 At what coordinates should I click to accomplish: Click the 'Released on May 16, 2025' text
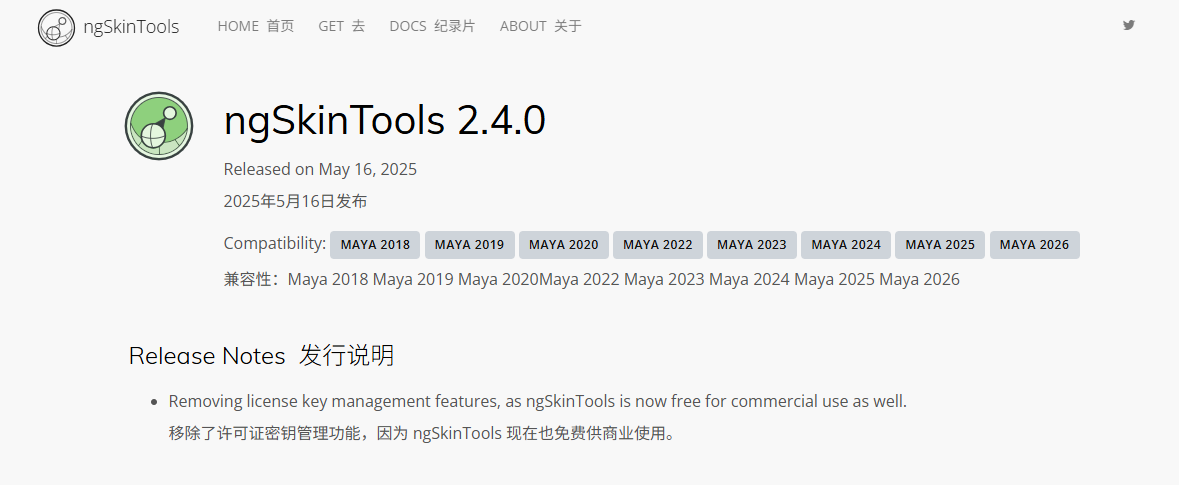pos(320,169)
